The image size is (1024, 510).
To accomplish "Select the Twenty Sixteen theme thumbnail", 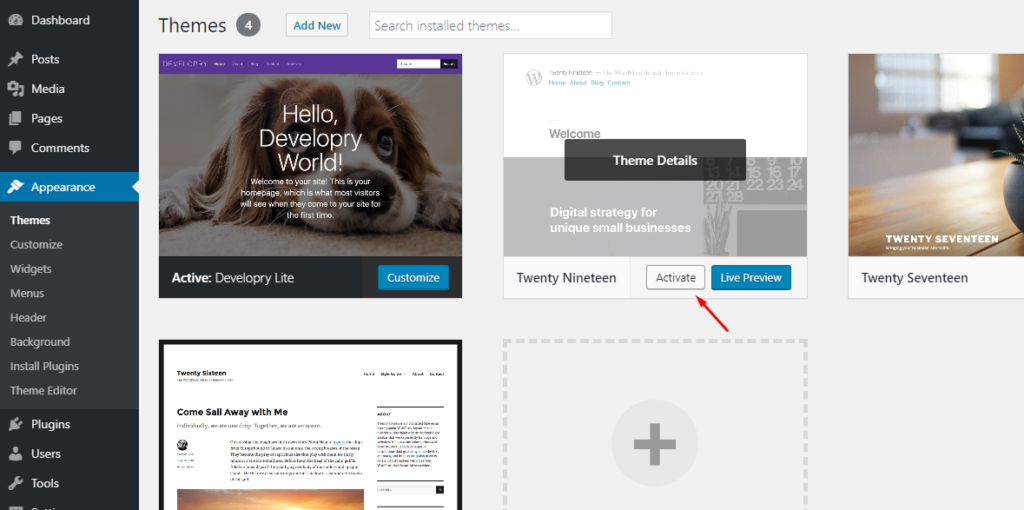I will (x=310, y=424).
